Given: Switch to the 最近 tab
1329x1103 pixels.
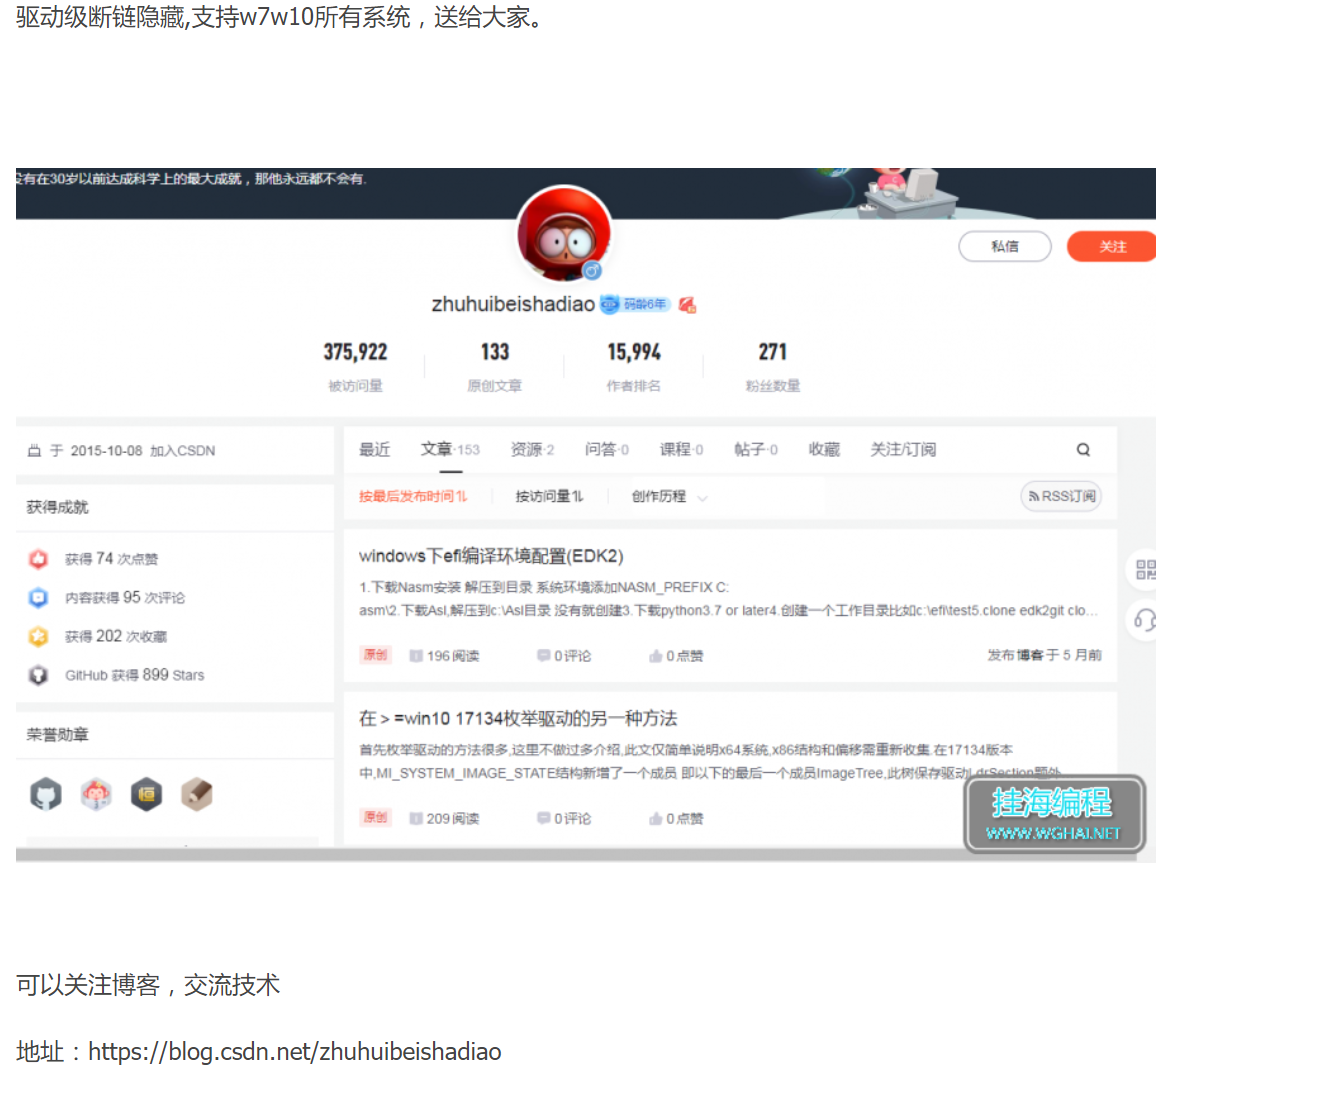Looking at the screenshot, I should point(375,450).
